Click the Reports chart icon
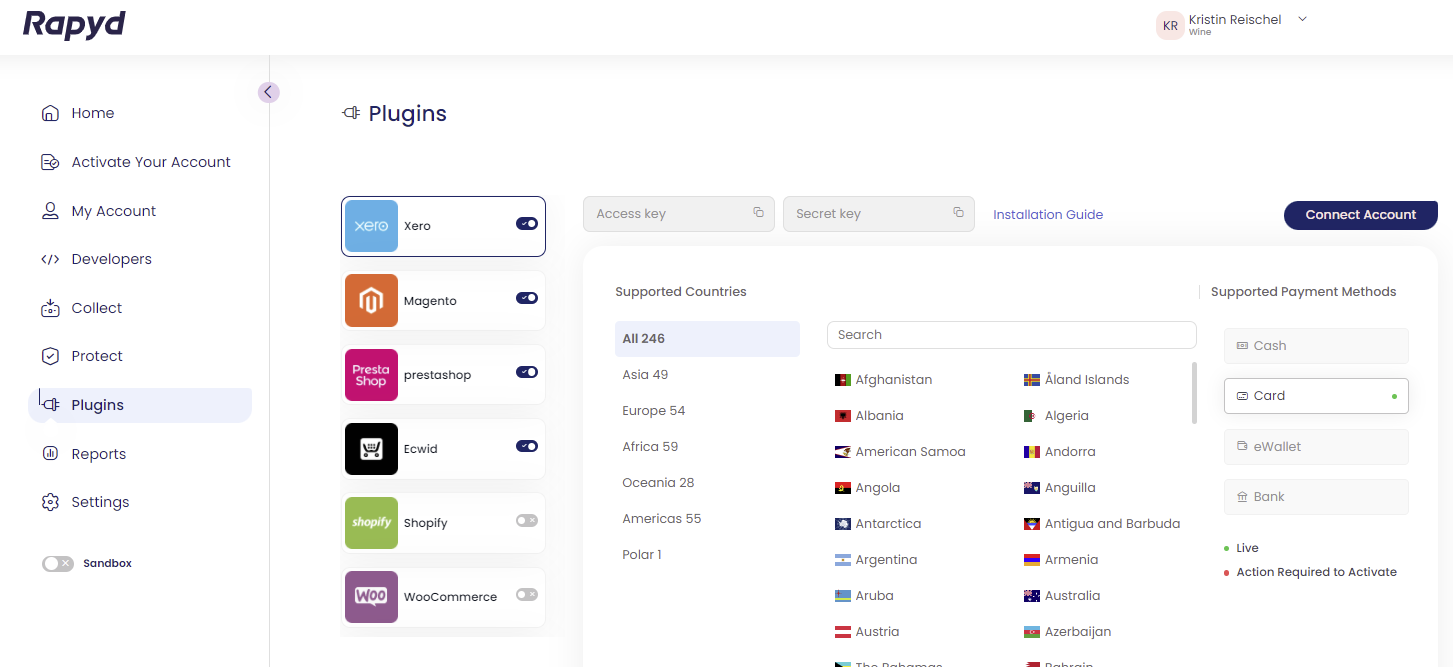 click(50, 454)
